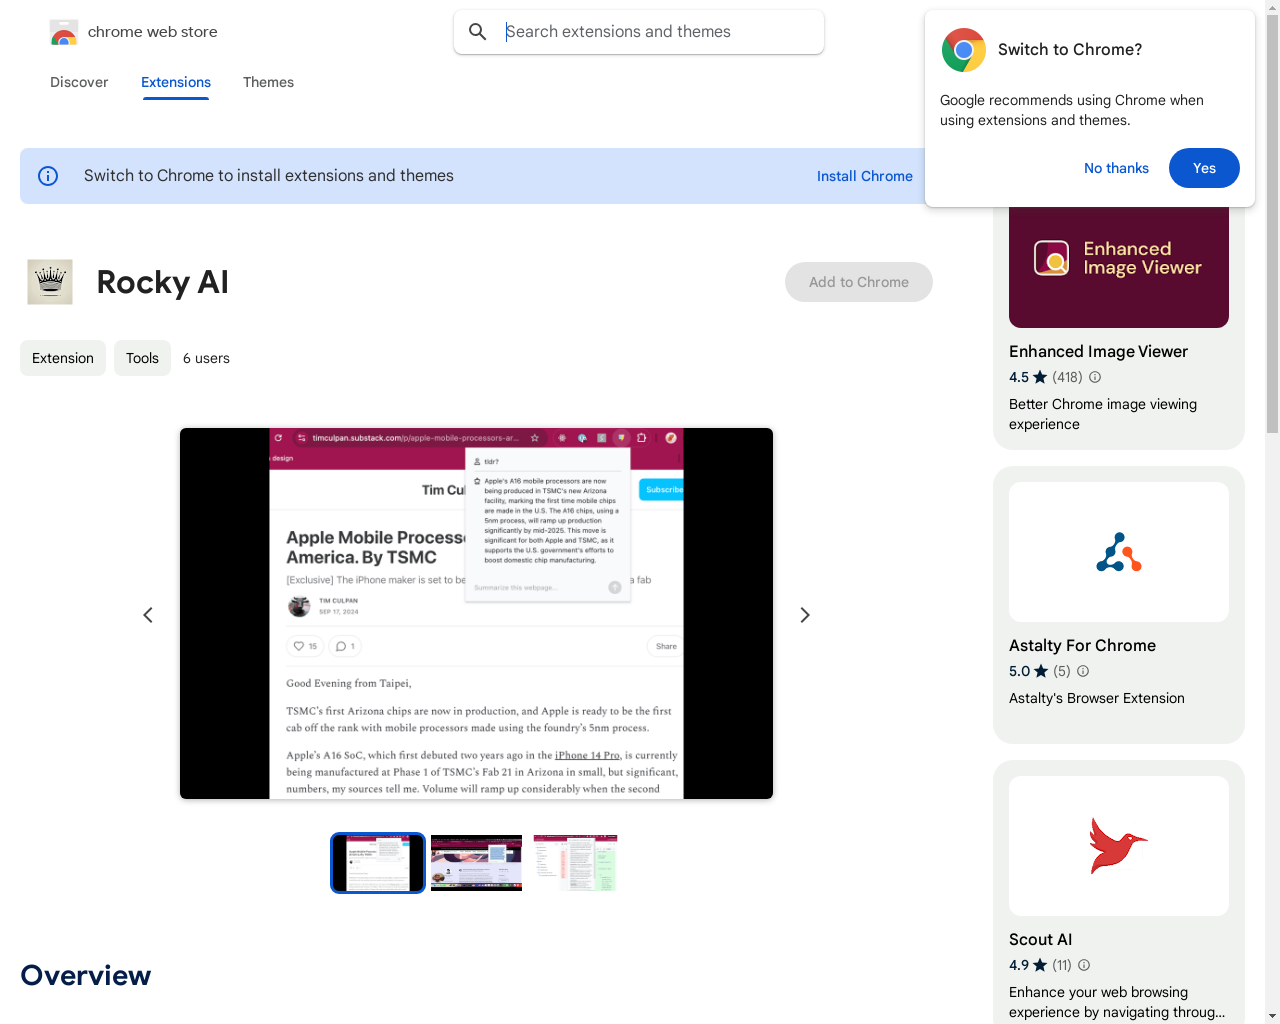
Task: Click the 5.0 rating of Astalty For Chrome
Action: click(x=1019, y=671)
